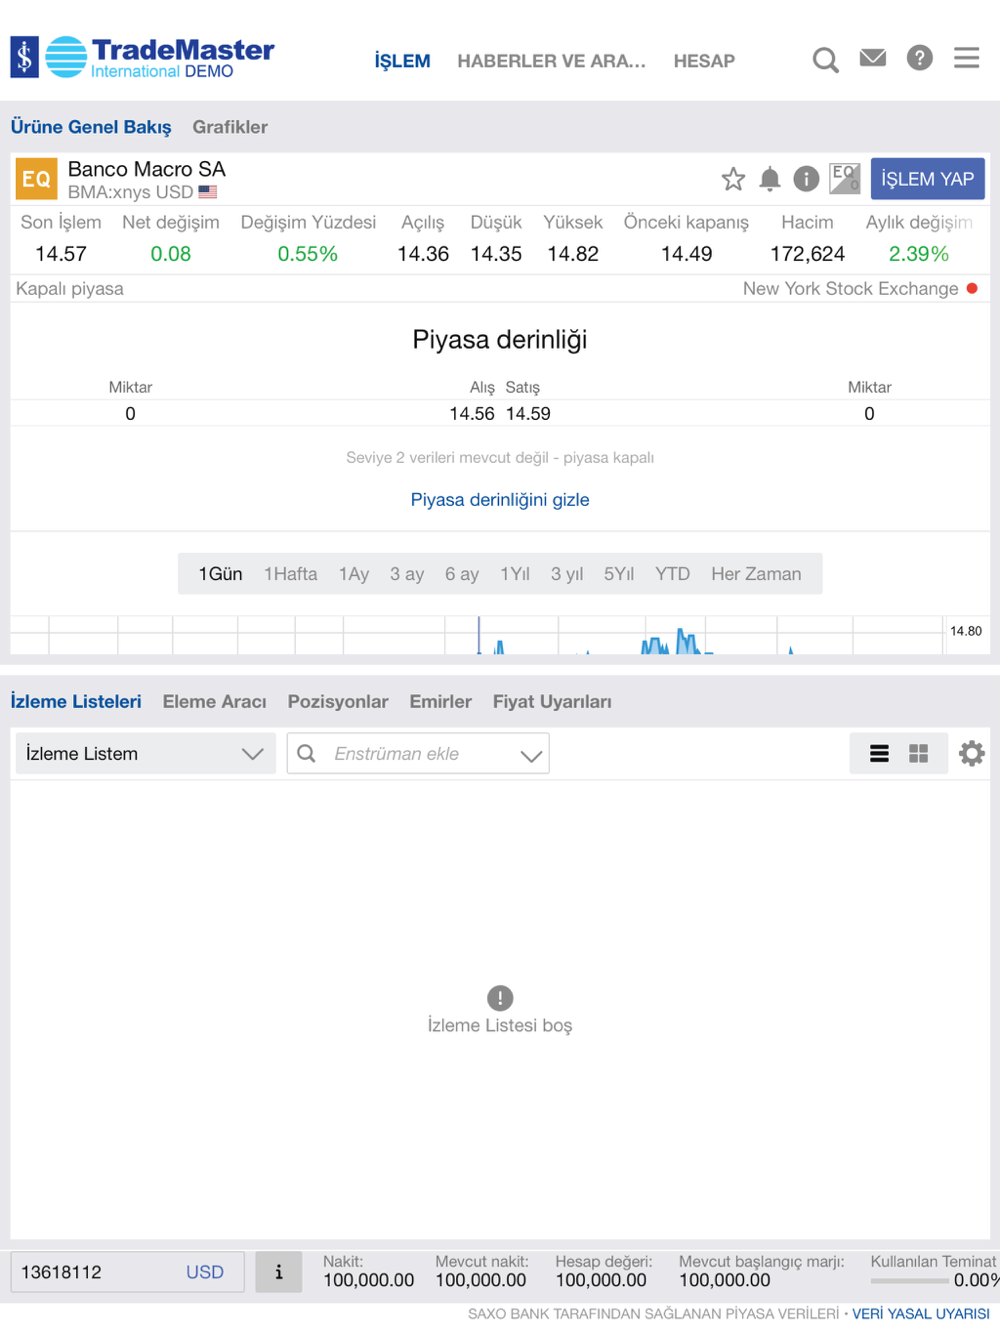1000x1334 pixels.
Task: Click the price chart area
Action: [478, 635]
